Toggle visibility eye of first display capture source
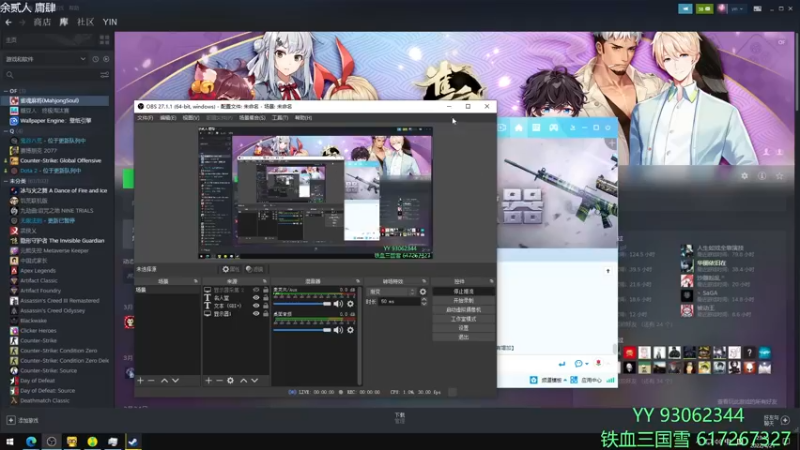Screen dimensions: 800x450 (256, 290)
